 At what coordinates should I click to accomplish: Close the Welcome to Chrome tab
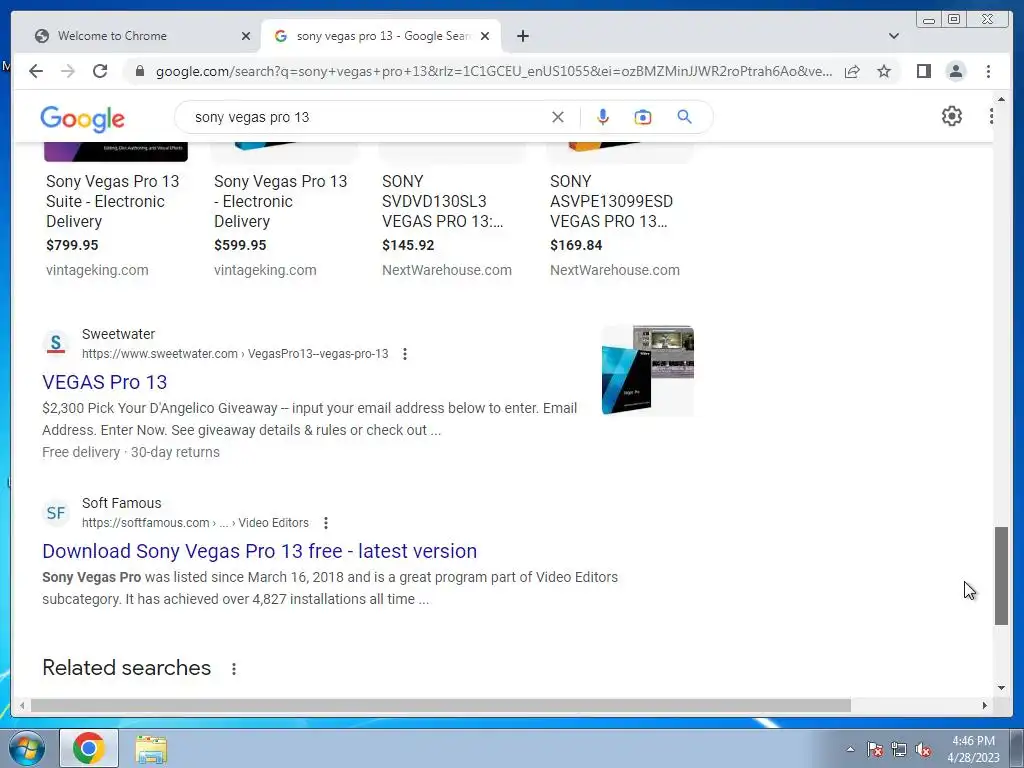tap(246, 36)
